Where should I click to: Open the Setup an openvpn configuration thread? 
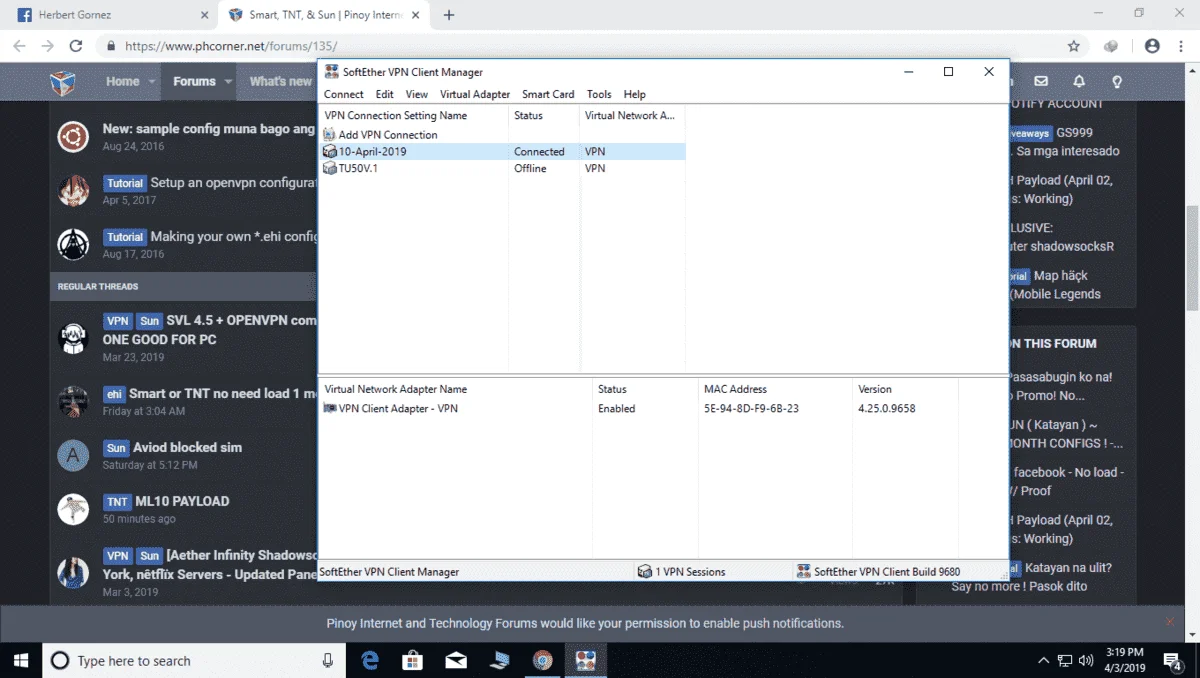pyautogui.click(x=234, y=183)
